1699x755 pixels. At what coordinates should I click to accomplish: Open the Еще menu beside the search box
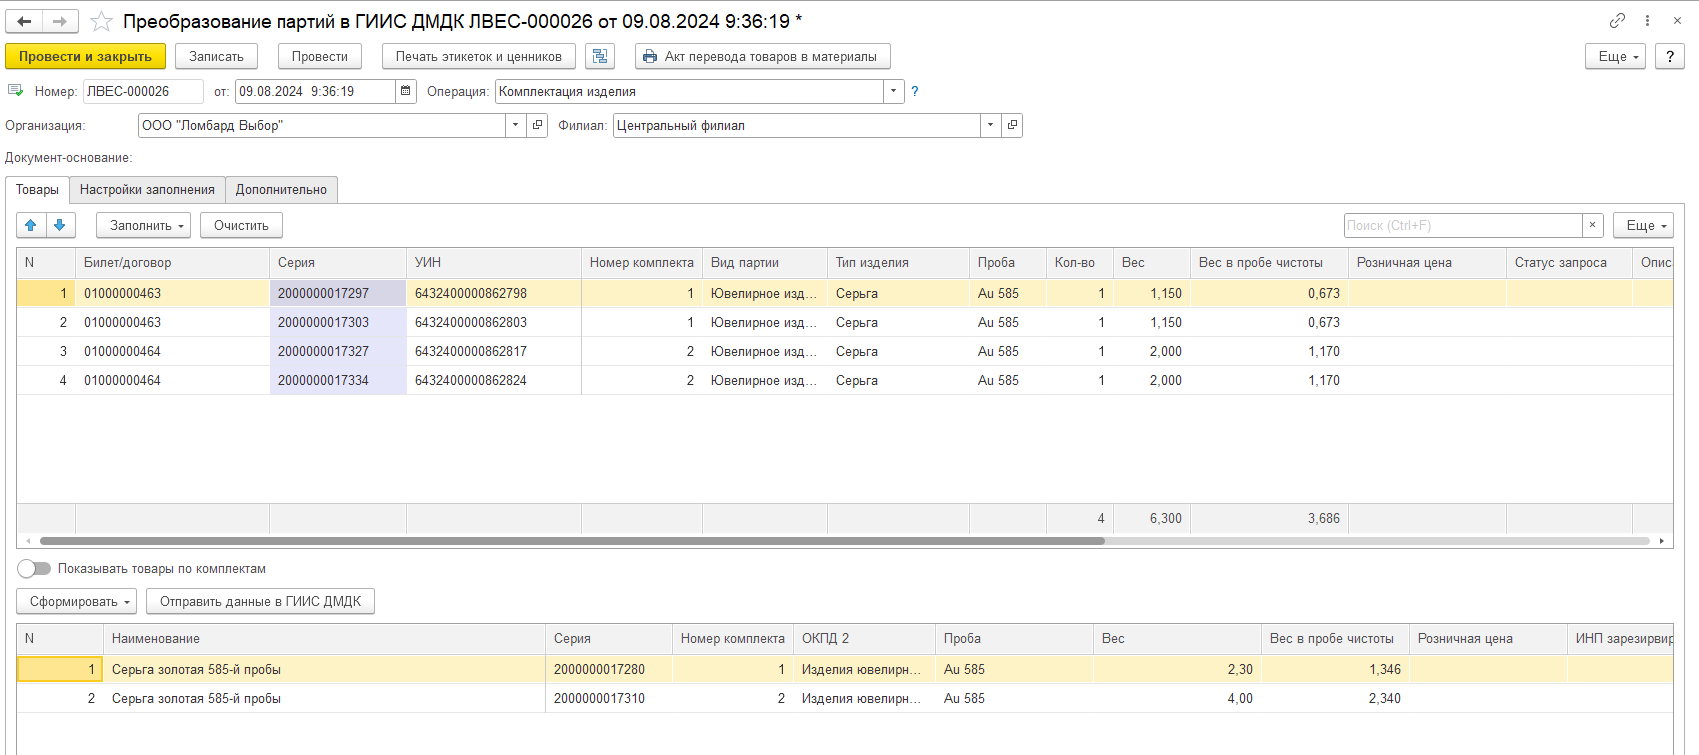click(1643, 225)
